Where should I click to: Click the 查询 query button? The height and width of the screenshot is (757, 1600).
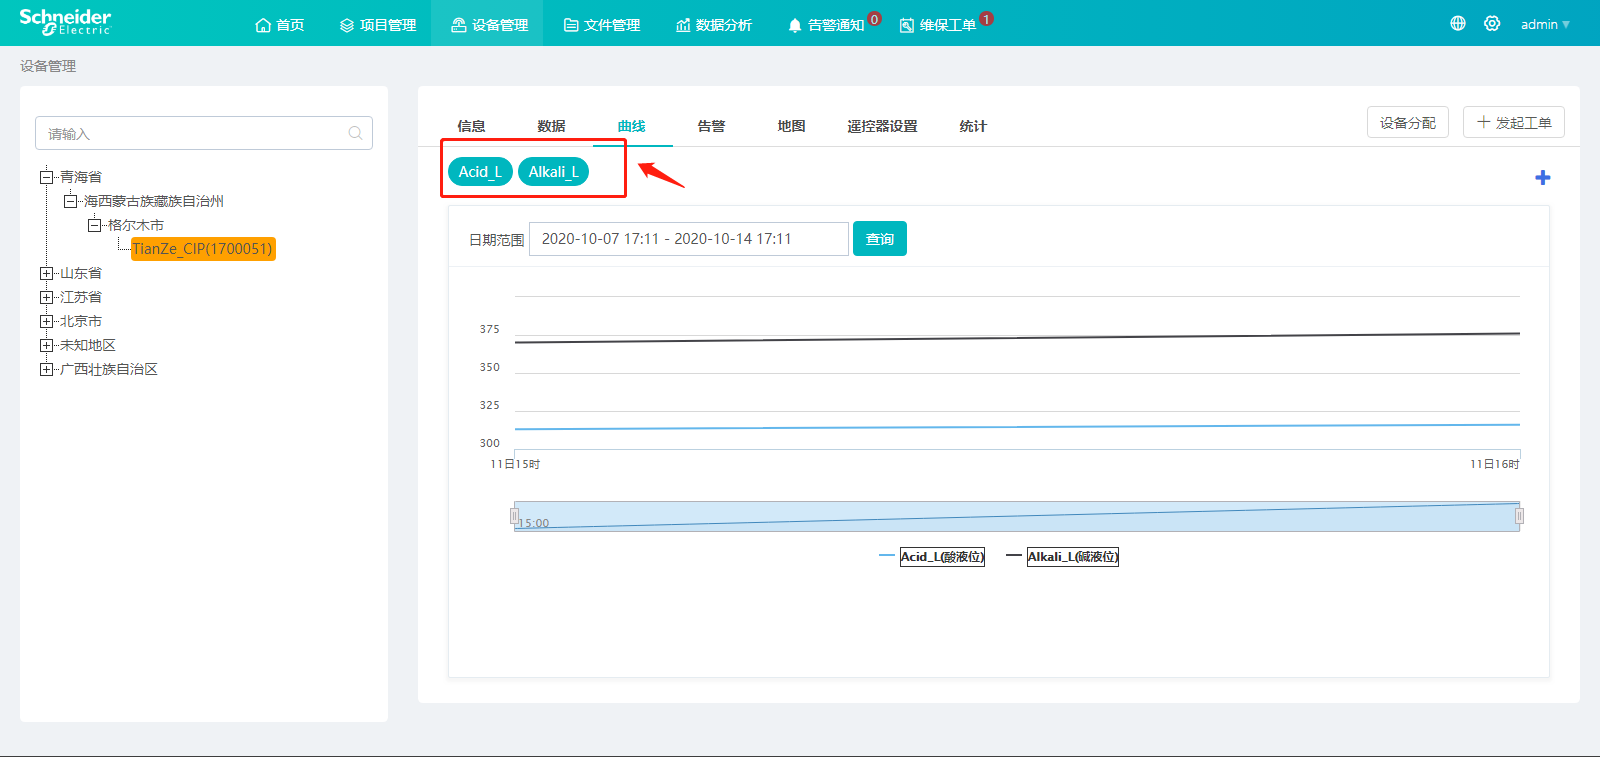[x=880, y=239]
